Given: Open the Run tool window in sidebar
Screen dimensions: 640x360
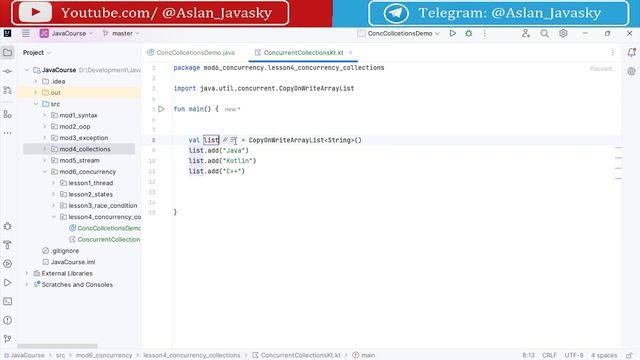Looking at the screenshot, I should pos(7,282).
